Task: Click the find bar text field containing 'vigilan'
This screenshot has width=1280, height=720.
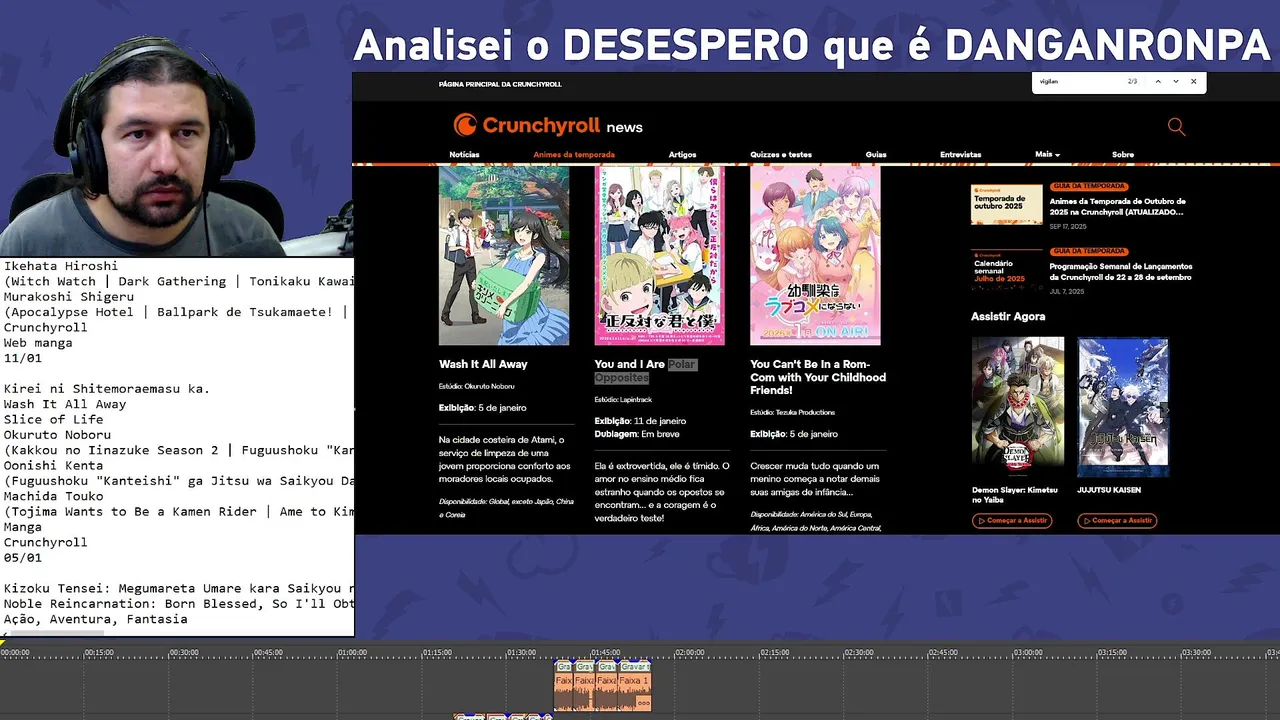Action: click(x=1078, y=81)
